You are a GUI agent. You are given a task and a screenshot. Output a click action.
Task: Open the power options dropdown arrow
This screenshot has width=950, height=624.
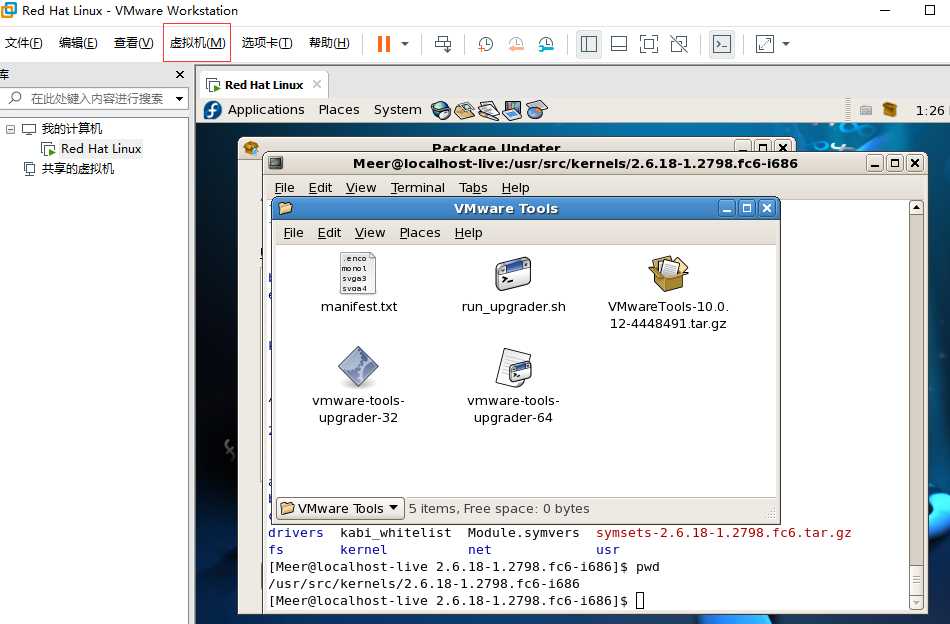tap(405, 44)
